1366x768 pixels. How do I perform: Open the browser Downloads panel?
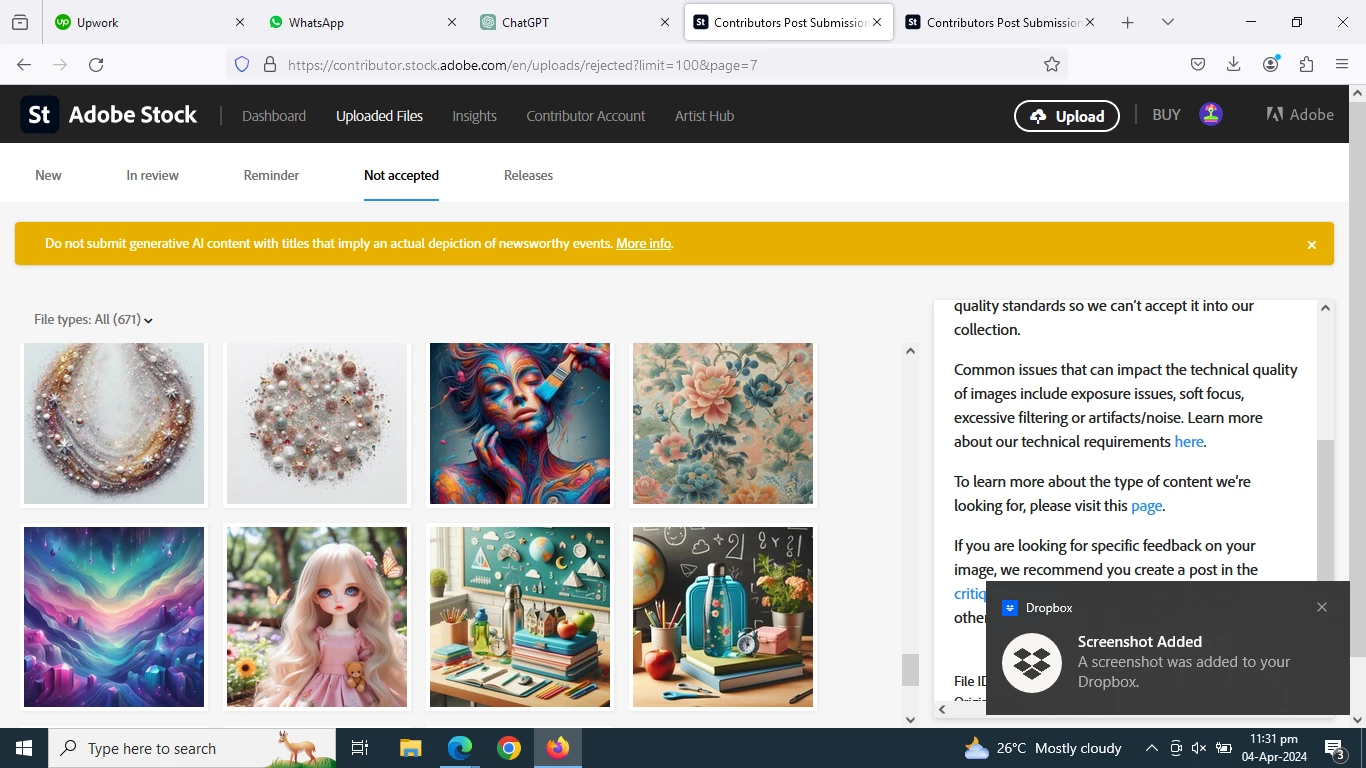pos(1233,64)
